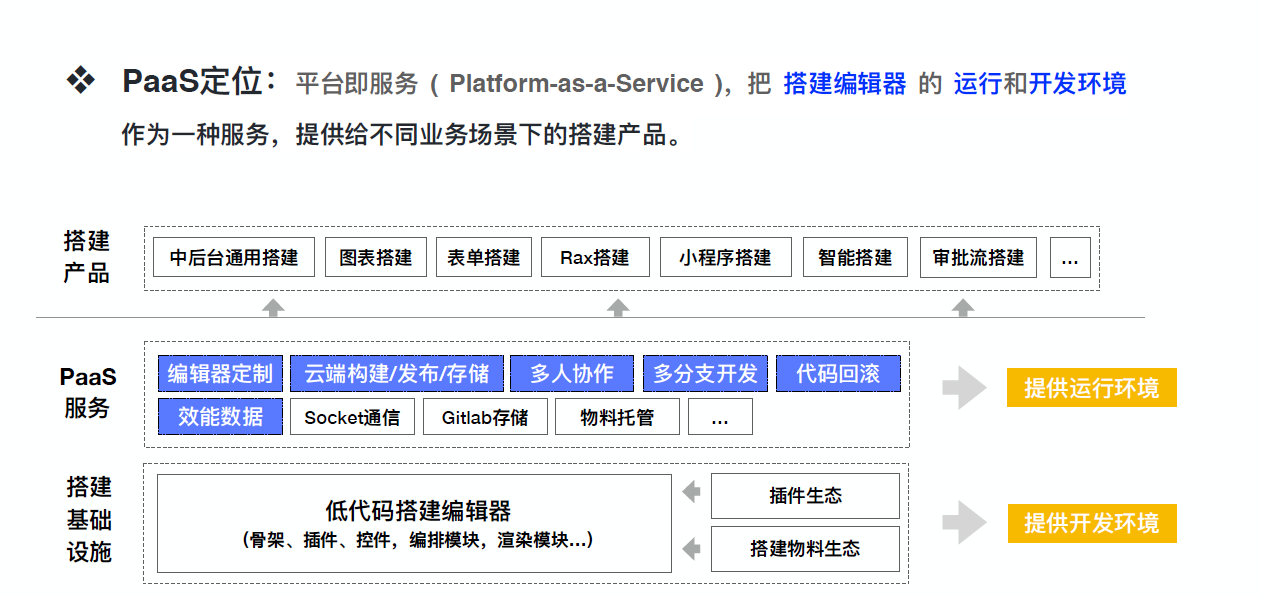Select the 表单搭建 box
Viewport: 1261px width, 596px height.
(x=484, y=257)
